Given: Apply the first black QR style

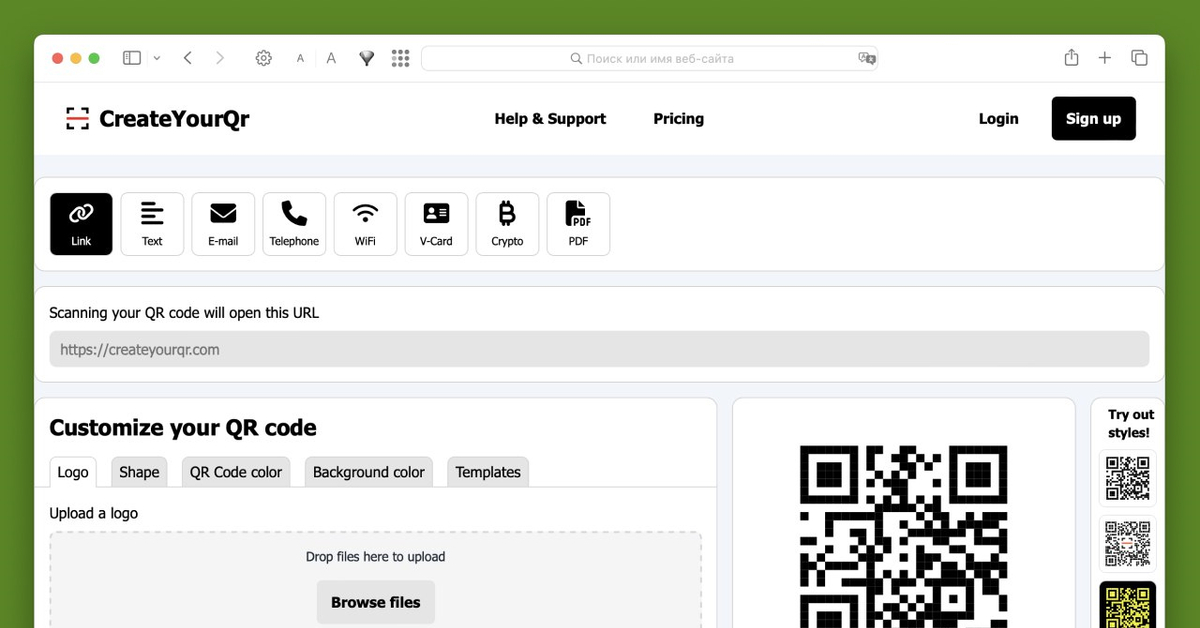Looking at the screenshot, I should tap(1128, 478).
